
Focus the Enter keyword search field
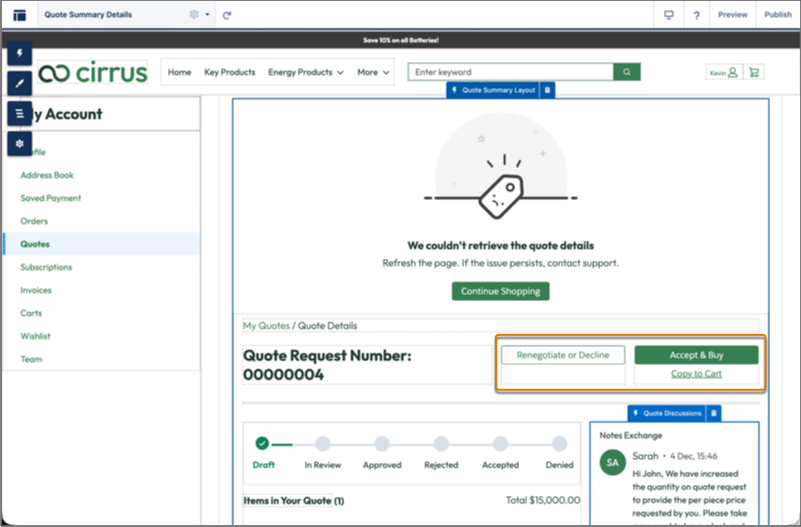[x=510, y=72]
